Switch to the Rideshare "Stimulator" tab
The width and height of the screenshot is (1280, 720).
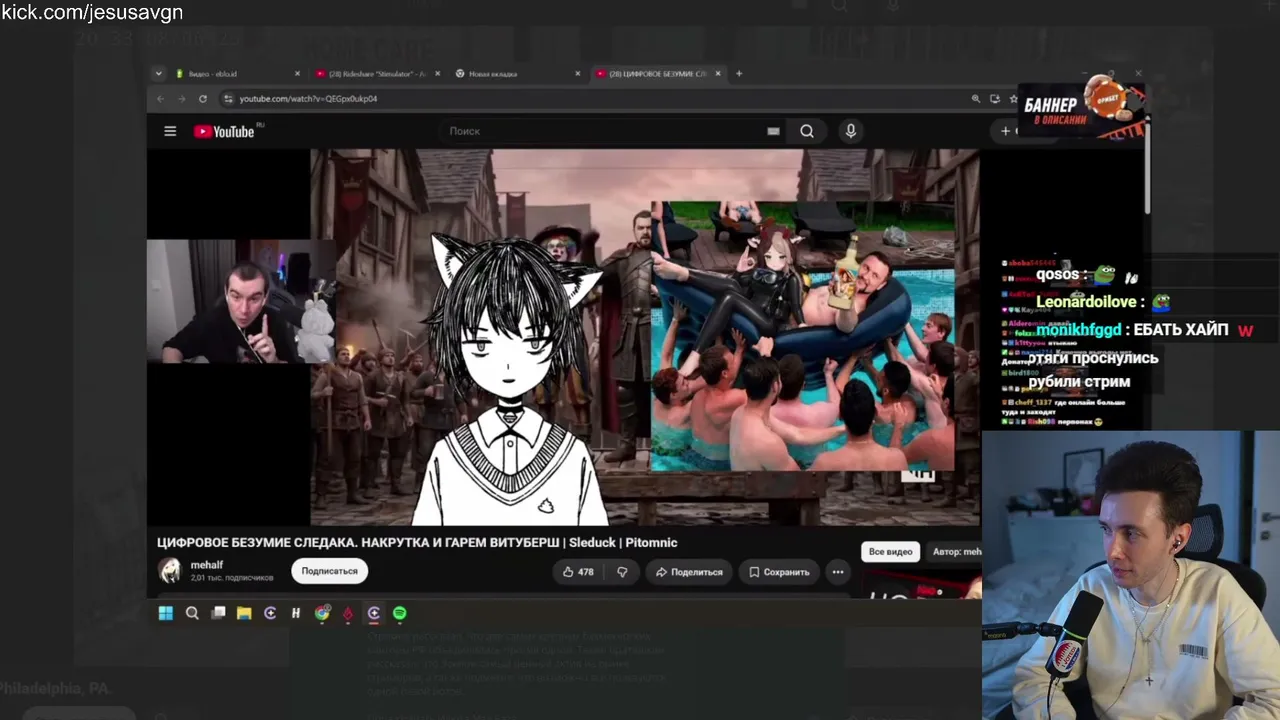[x=376, y=74]
